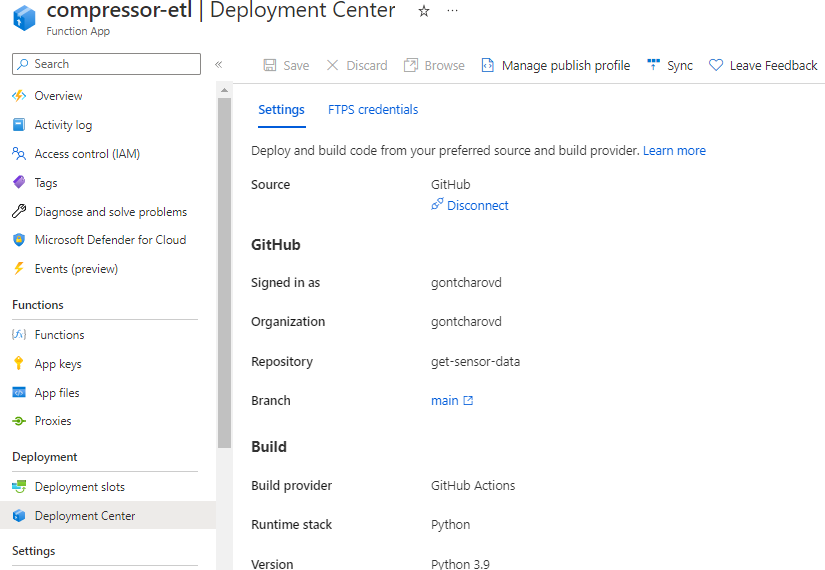Open the more options ellipsis in the header
Image resolution: width=825 pixels, height=570 pixels.
pos(452,11)
